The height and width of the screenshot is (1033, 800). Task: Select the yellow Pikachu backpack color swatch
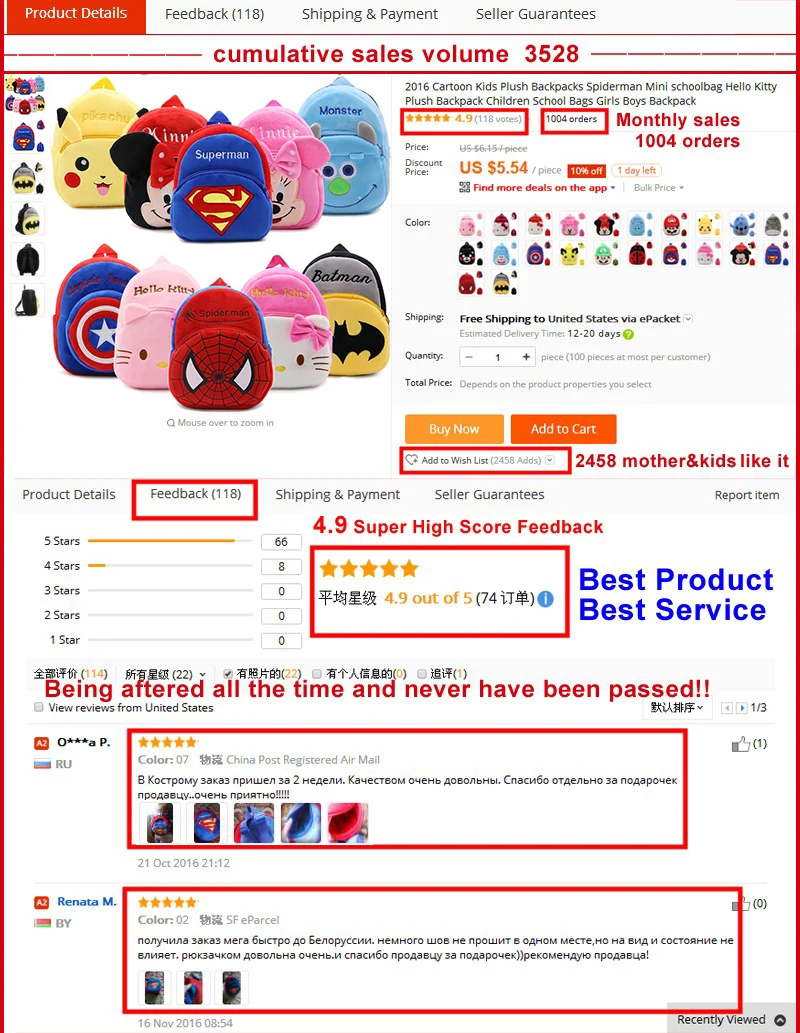(708, 224)
